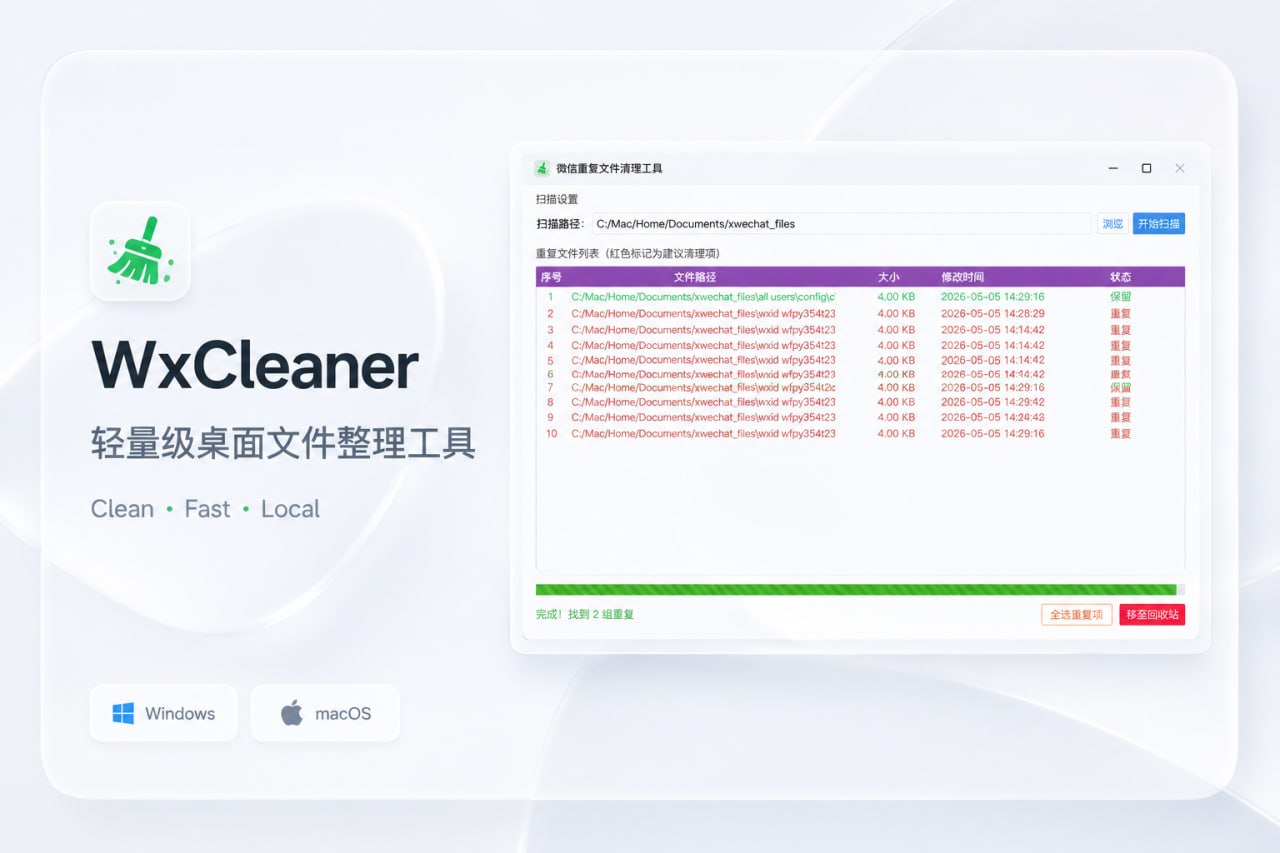Image resolution: width=1280 pixels, height=853 pixels.
Task: Maximize the 微信重复文件清理工具 window
Action: coord(1146,168)
